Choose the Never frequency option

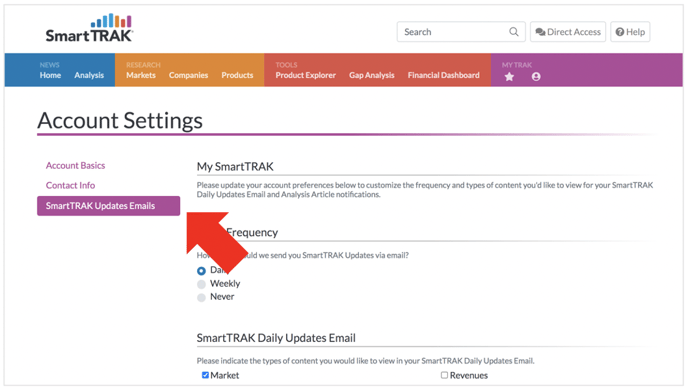coord(201,297)
